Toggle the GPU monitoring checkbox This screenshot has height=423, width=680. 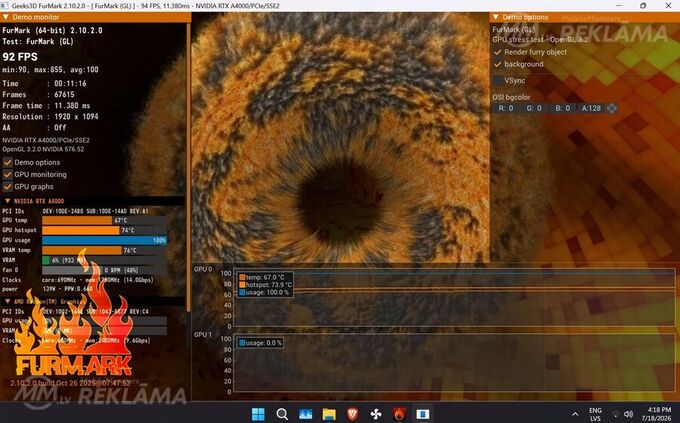[7, 174]
